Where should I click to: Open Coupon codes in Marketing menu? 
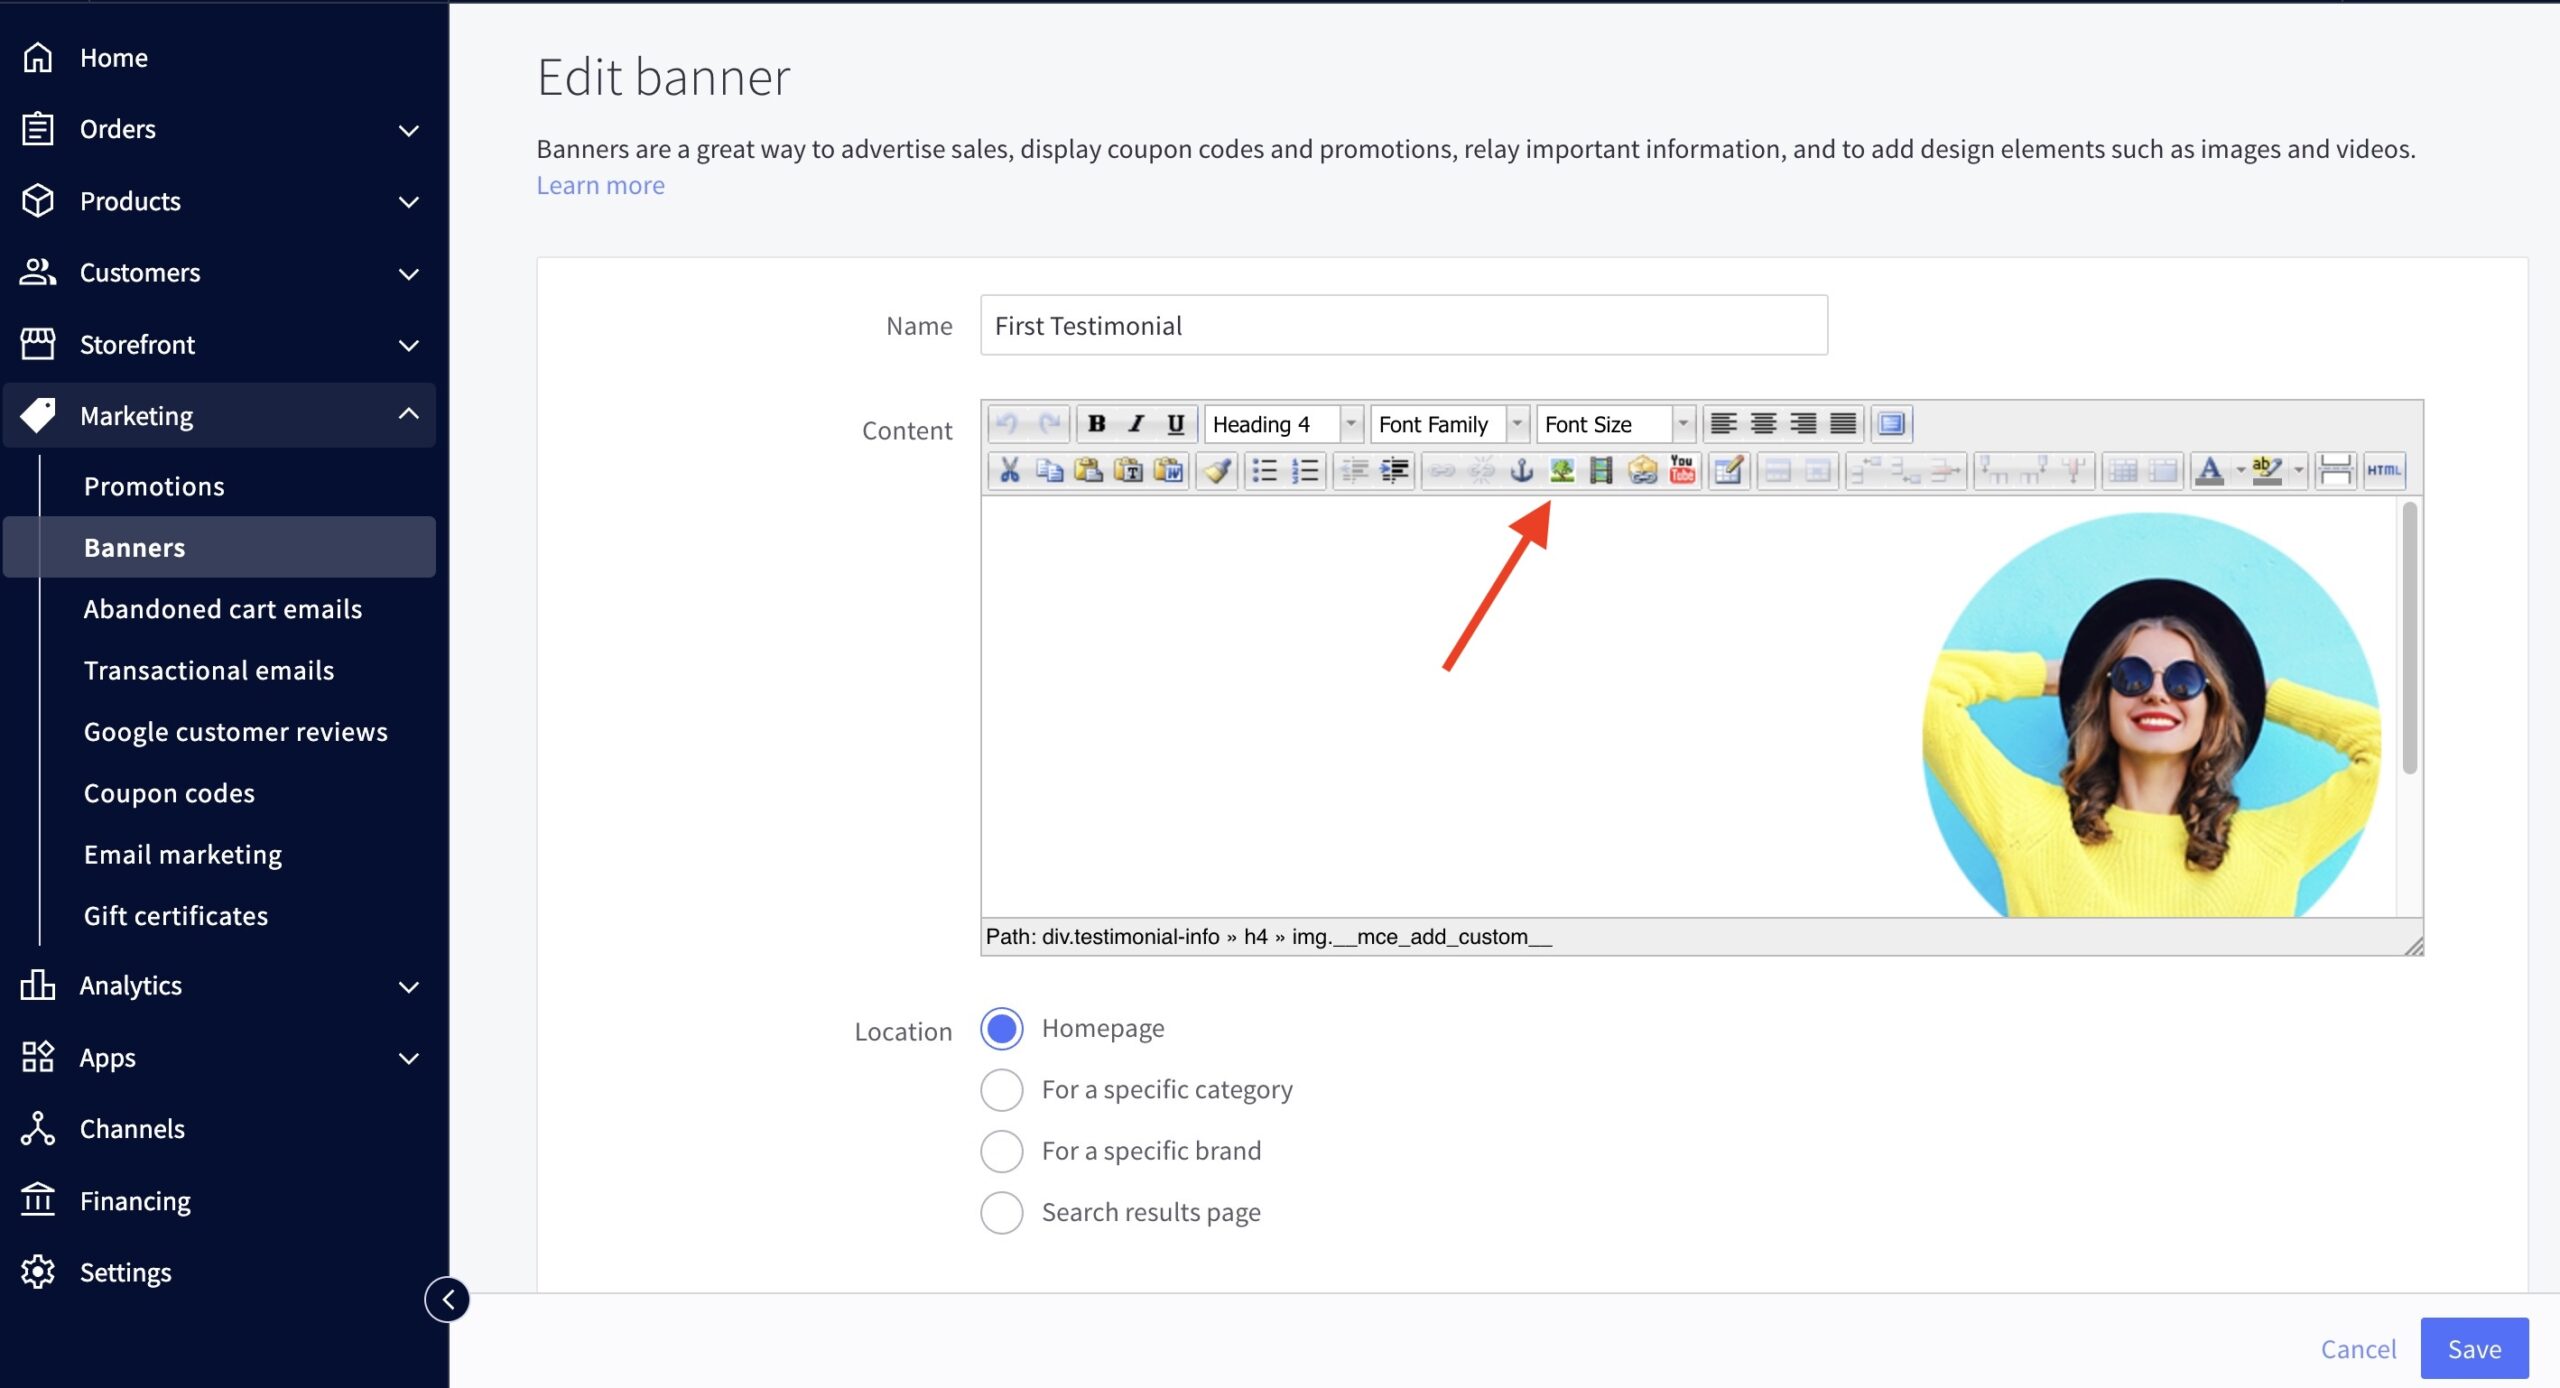[x=169, y=793]
